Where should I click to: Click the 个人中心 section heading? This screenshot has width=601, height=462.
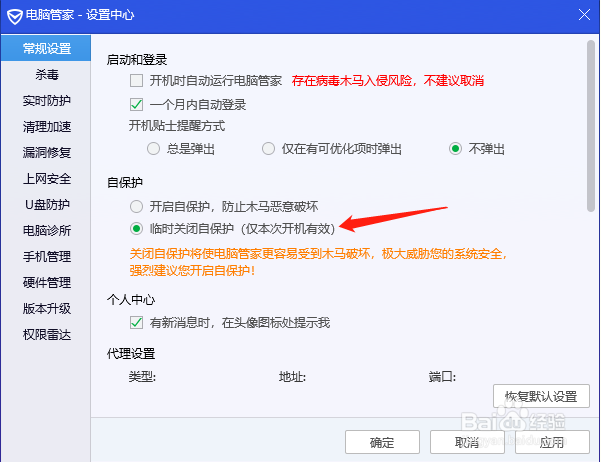(131, 300)
